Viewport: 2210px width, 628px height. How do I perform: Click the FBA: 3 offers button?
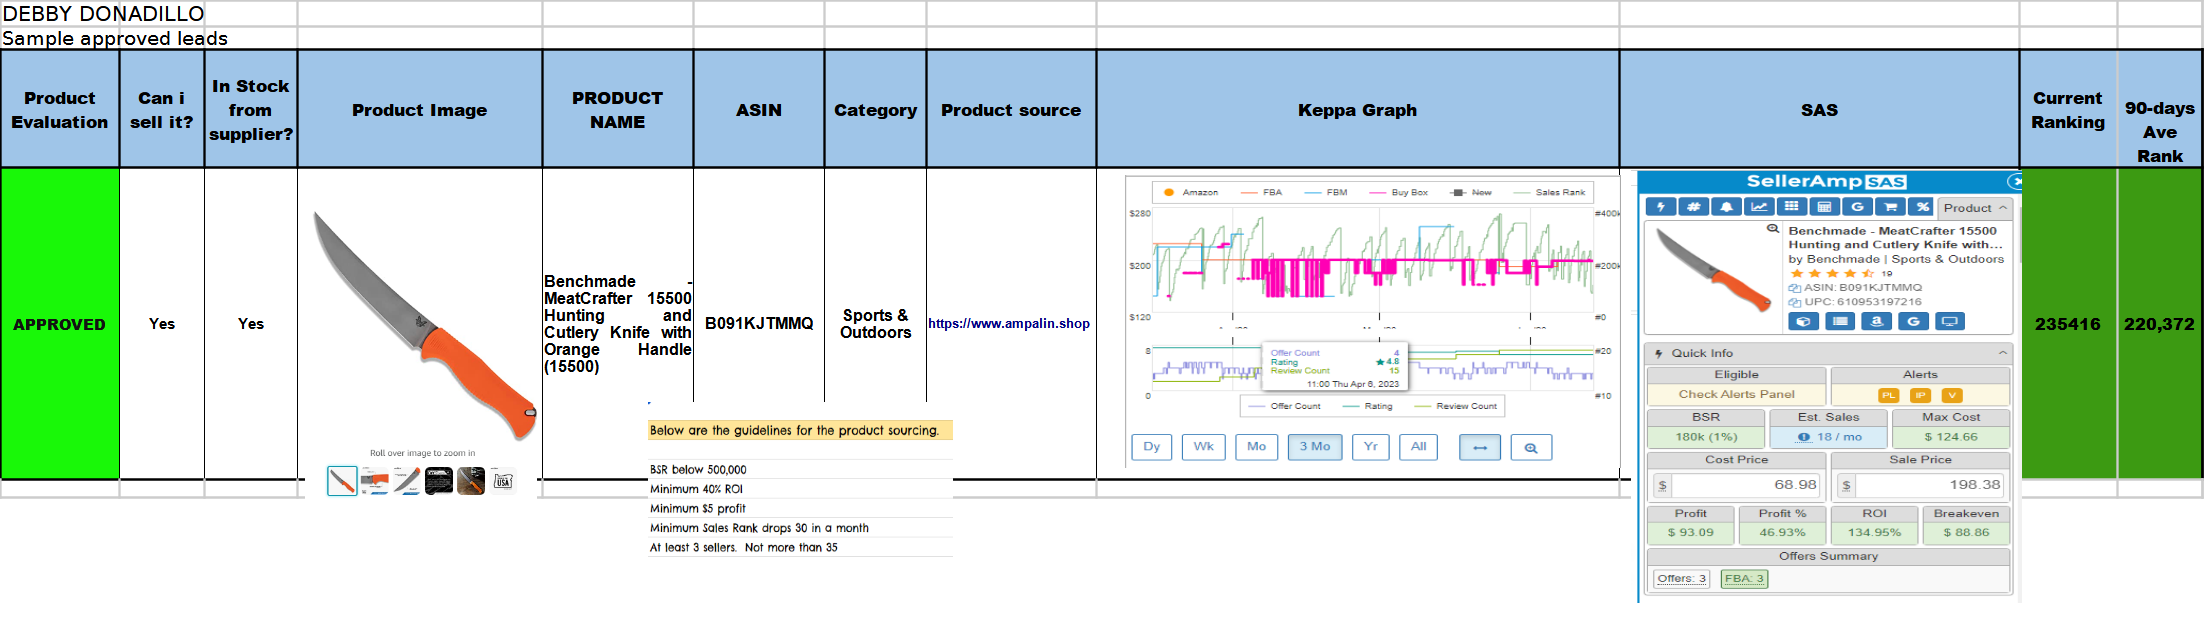[1744, 578]
